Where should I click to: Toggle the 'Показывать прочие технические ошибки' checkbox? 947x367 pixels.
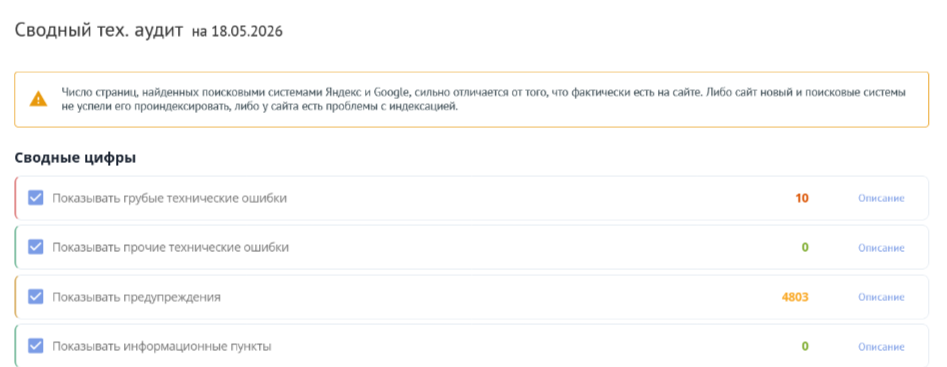point(36,247)
